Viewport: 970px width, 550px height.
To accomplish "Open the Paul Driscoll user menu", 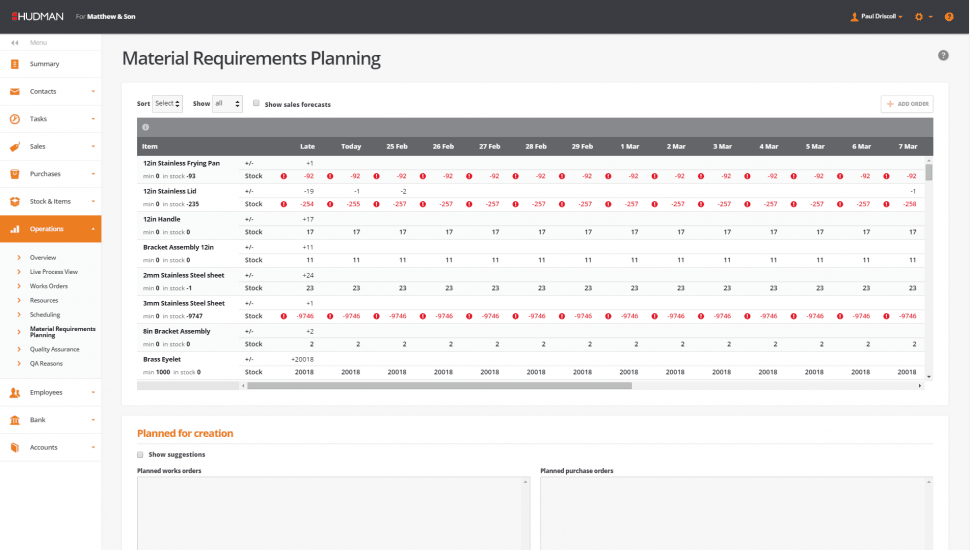I will (876, 17).
